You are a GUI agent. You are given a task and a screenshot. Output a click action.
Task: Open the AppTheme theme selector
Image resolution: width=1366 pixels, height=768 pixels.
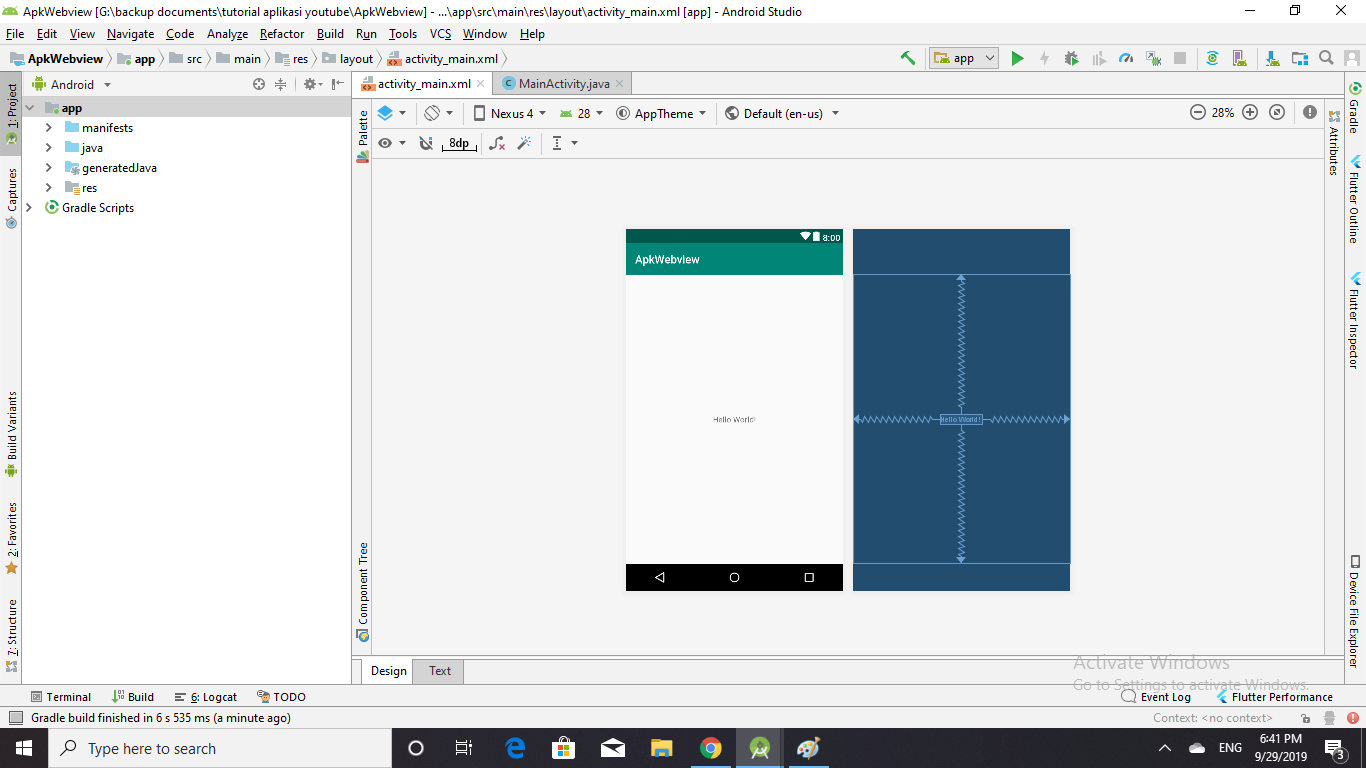click(x=662, y=113)
